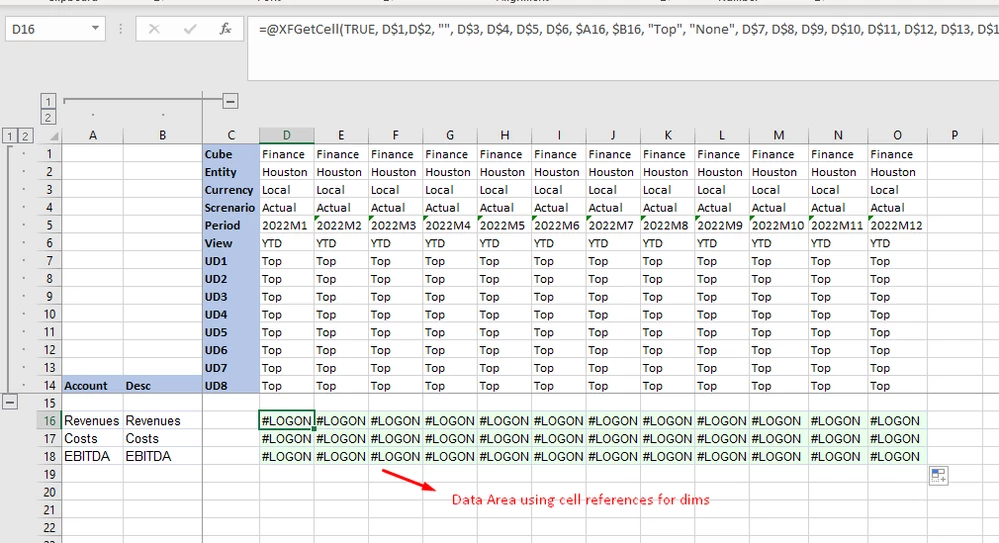
Task: Select YTD in column H row 6
Action: pyautogui.click(x=505, y=243)
